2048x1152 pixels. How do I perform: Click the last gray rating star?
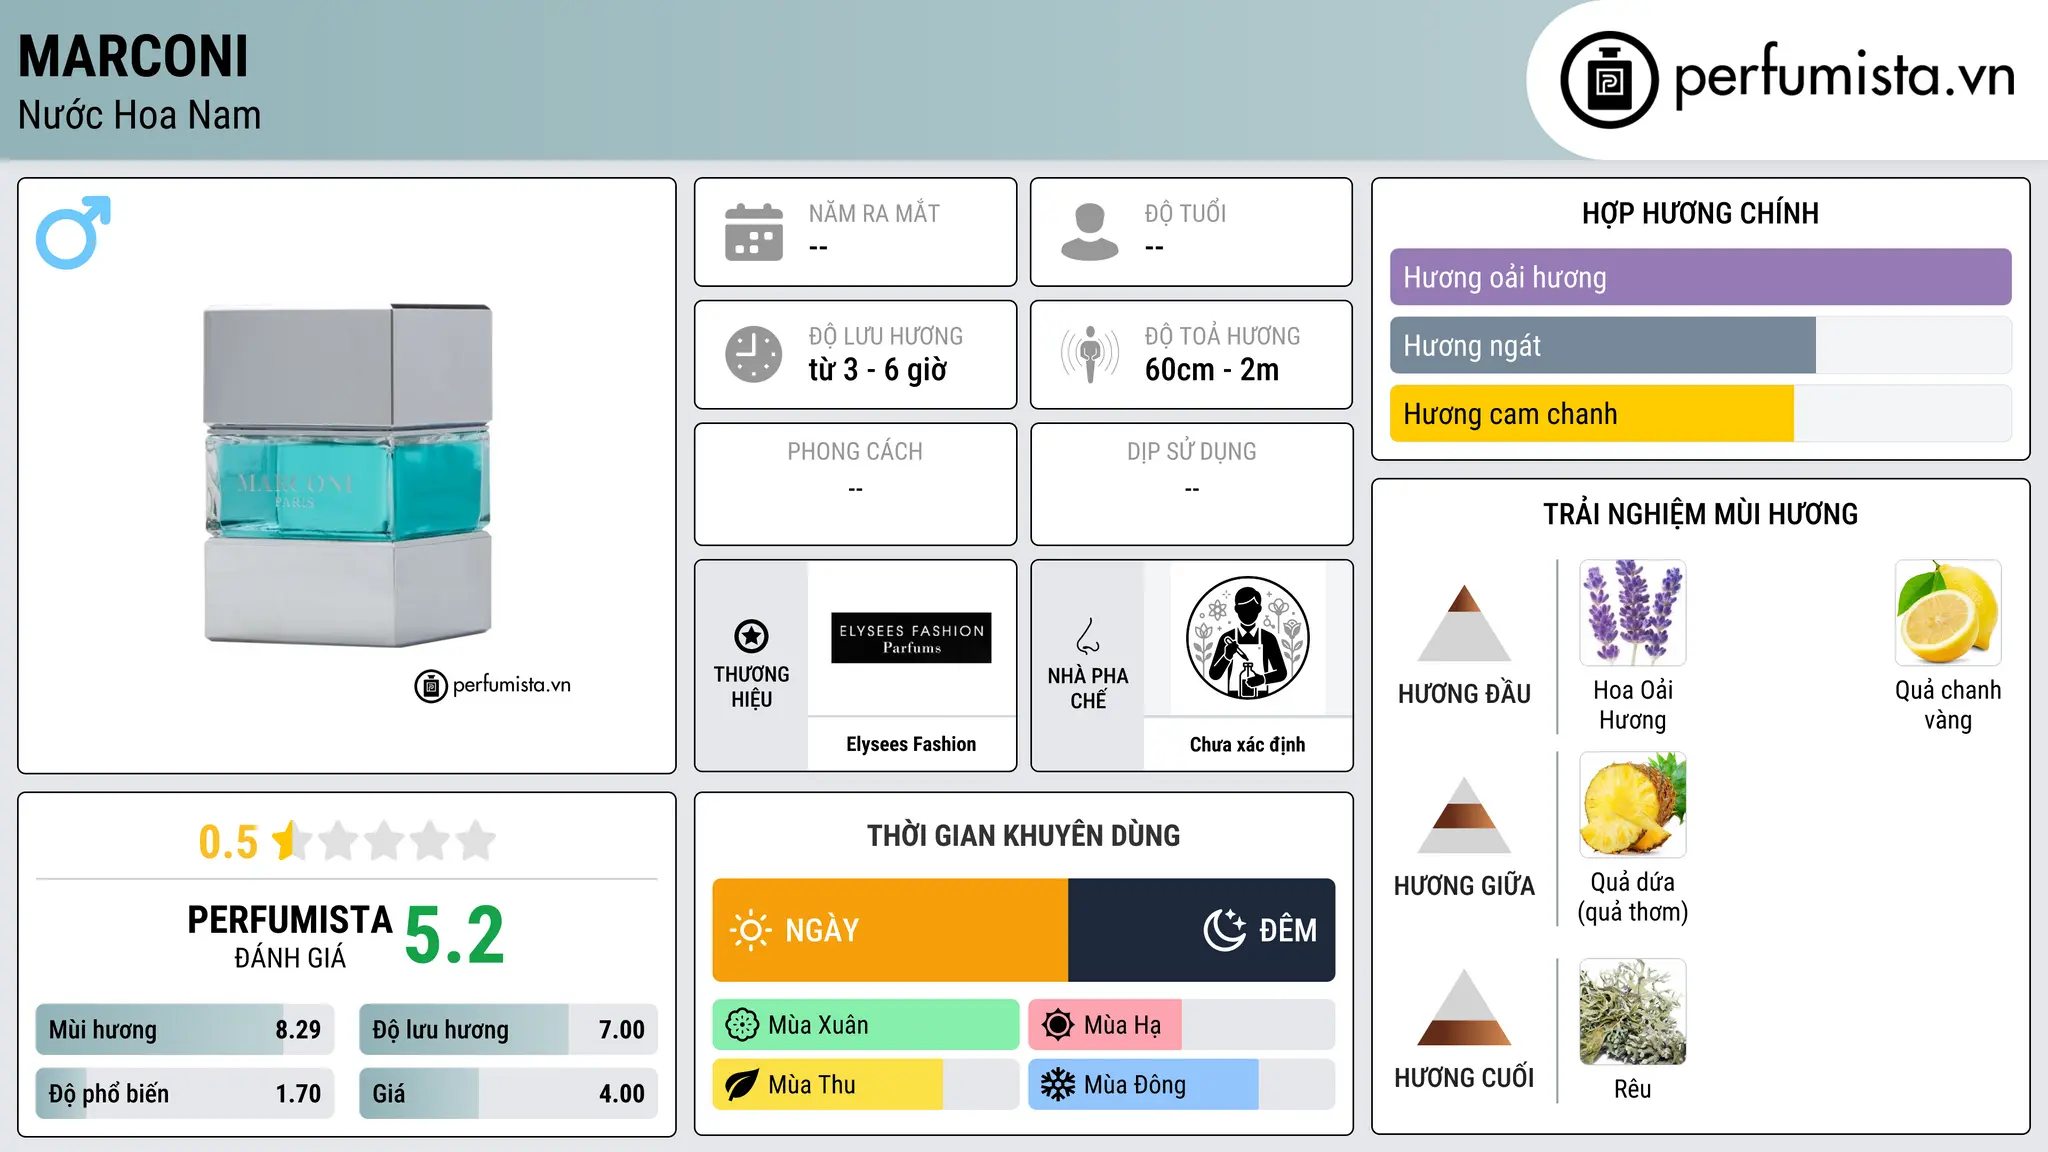pyautogui.click(x=476, y=841)
